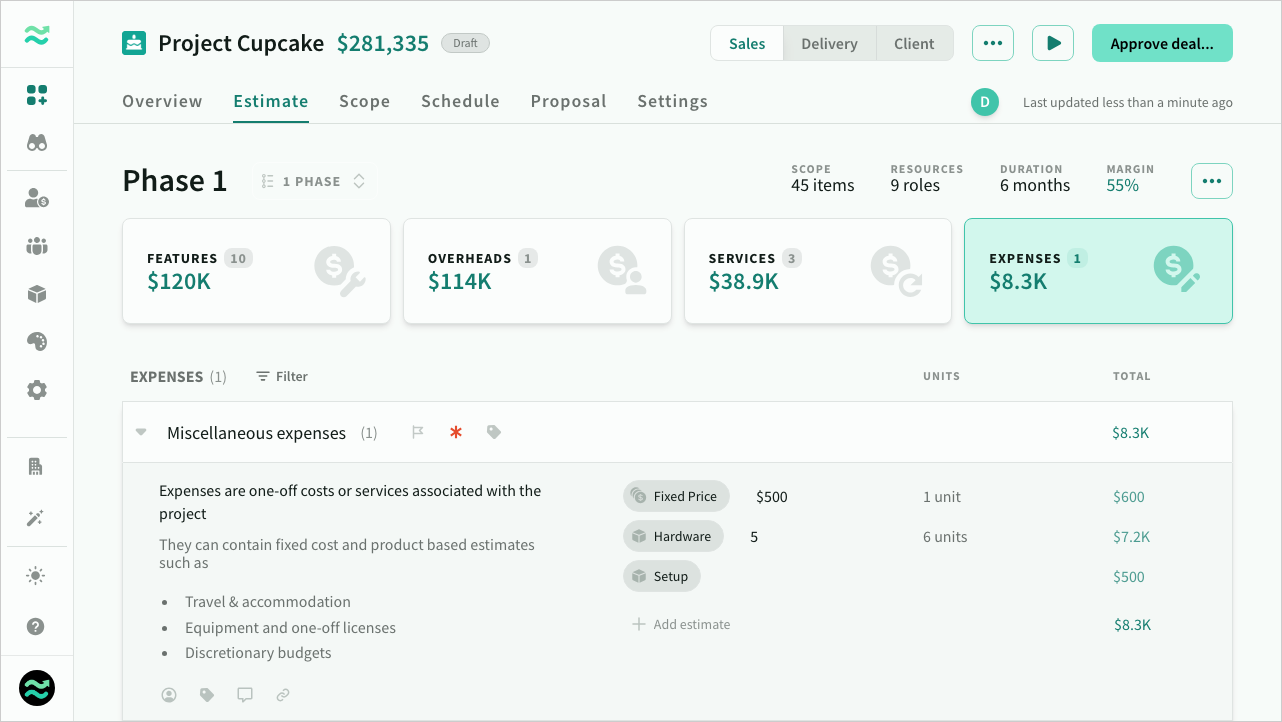Viewport: 1282px width, 722px height.
Task: Toggle light mode sun icon
Action: coord(37,575)
